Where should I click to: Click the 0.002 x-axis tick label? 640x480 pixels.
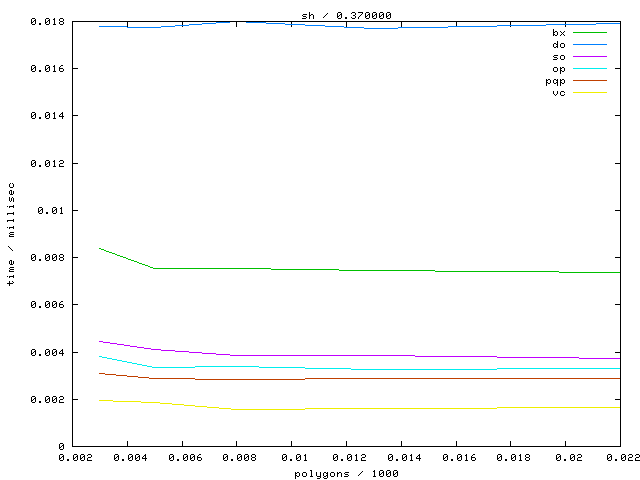click(71, 458)
